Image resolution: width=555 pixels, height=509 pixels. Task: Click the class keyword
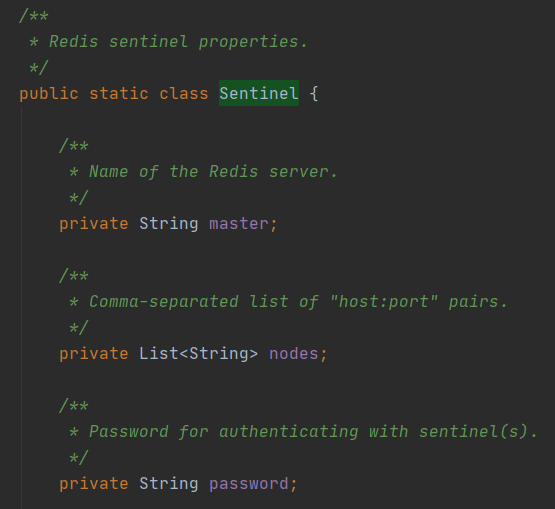point(184,93)
